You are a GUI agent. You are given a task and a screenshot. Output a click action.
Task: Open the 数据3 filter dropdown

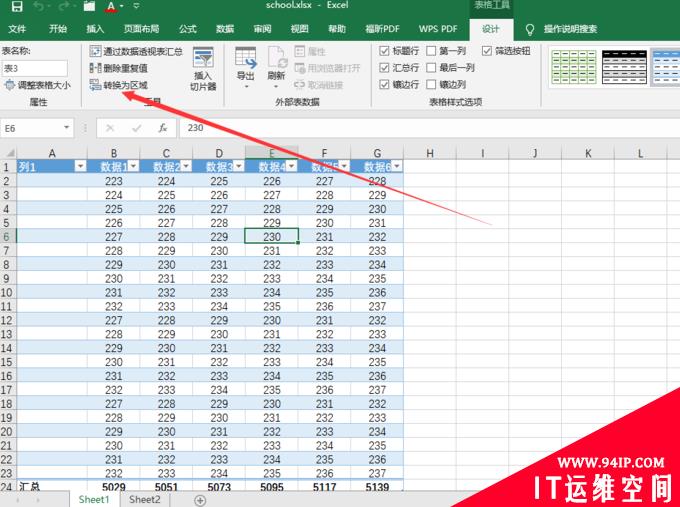point(239,166)
